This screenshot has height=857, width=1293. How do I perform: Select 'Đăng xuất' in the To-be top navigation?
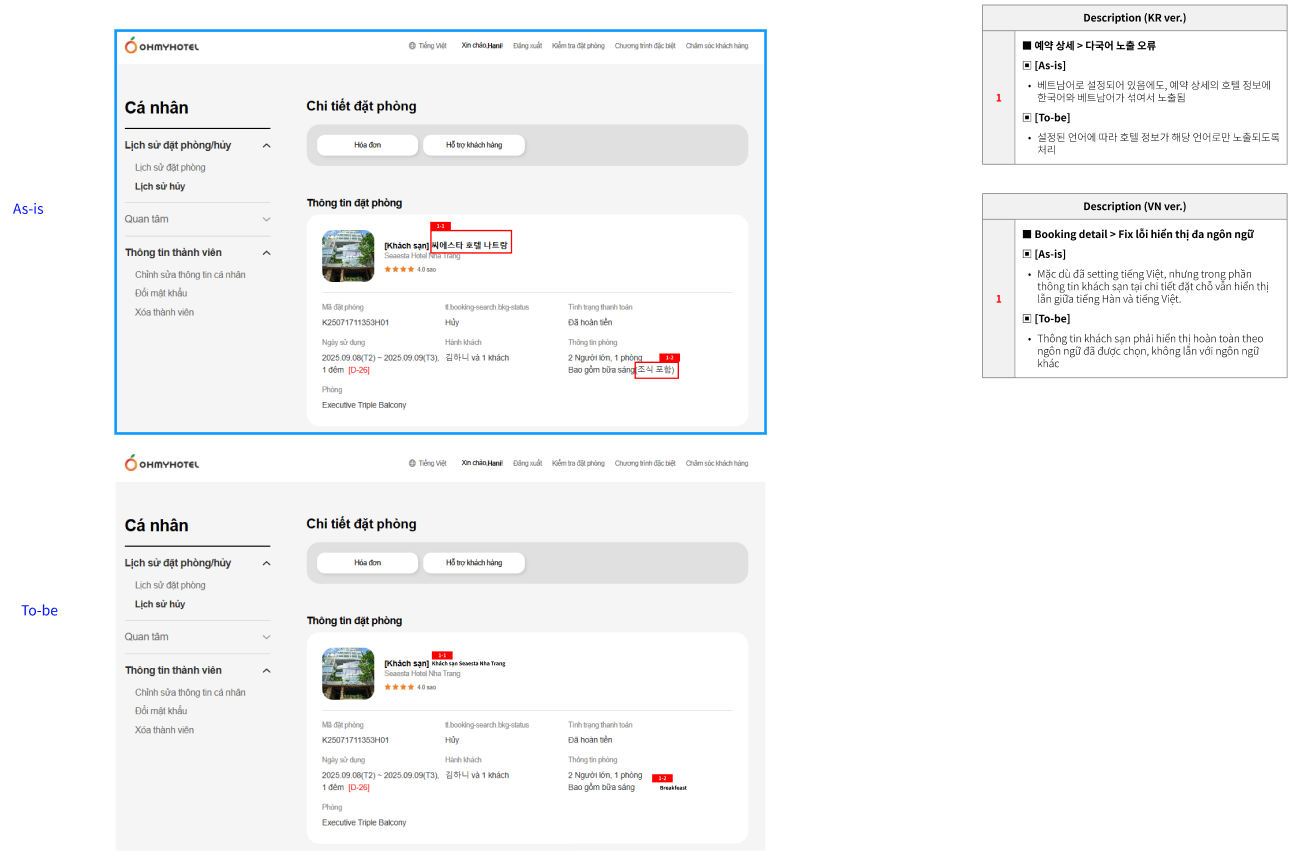click(527, 464)
